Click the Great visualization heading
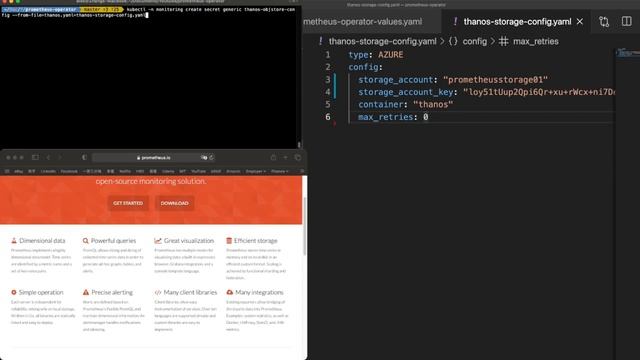Screen dimensions: 640x360 189,241
